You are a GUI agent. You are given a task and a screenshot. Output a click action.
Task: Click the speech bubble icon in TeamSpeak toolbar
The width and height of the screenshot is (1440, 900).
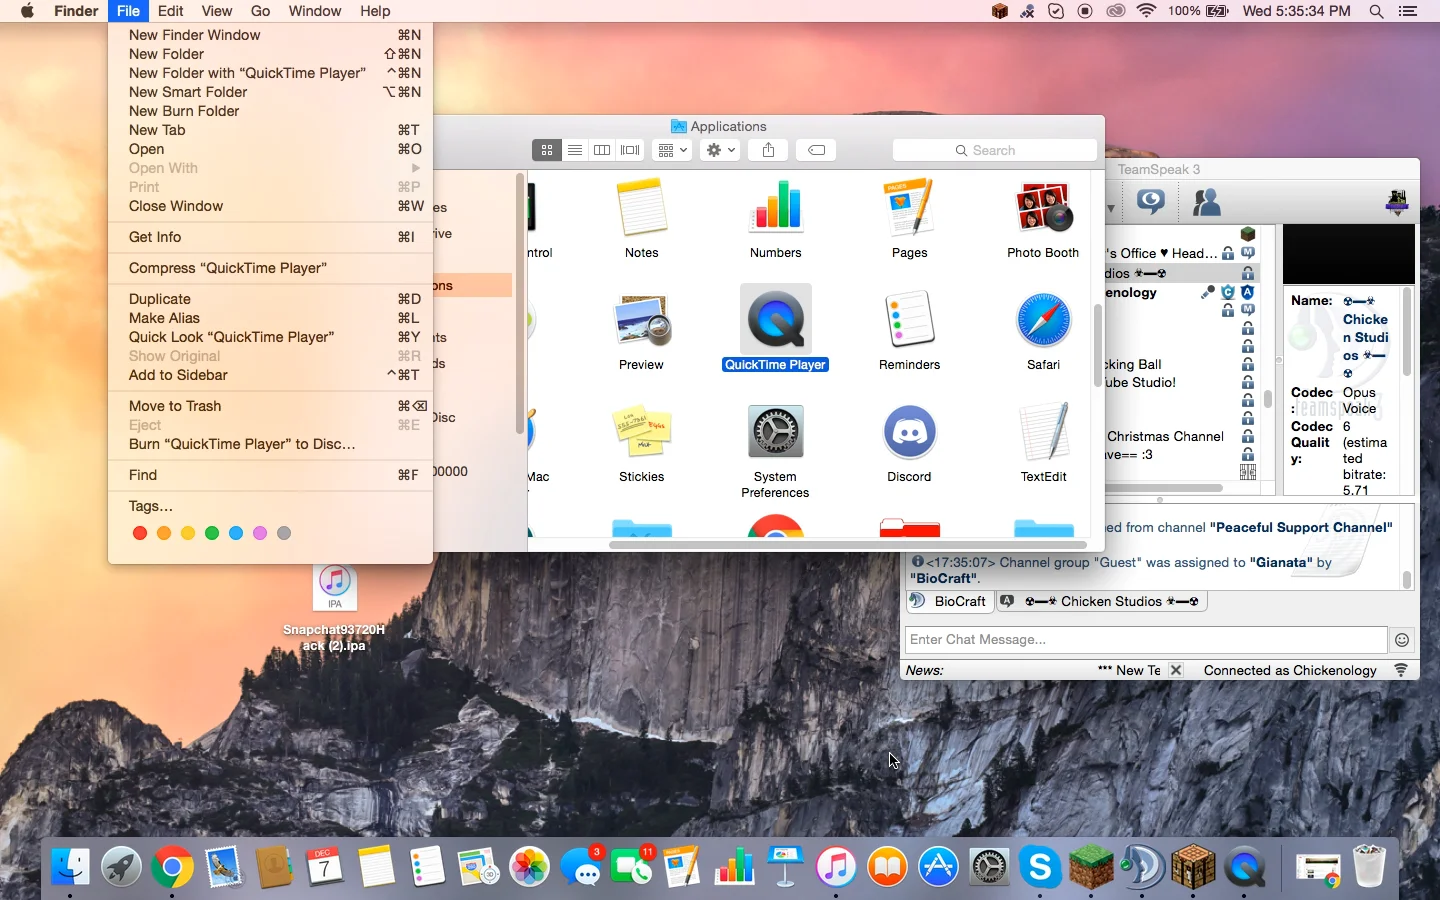coord(1151,202)
